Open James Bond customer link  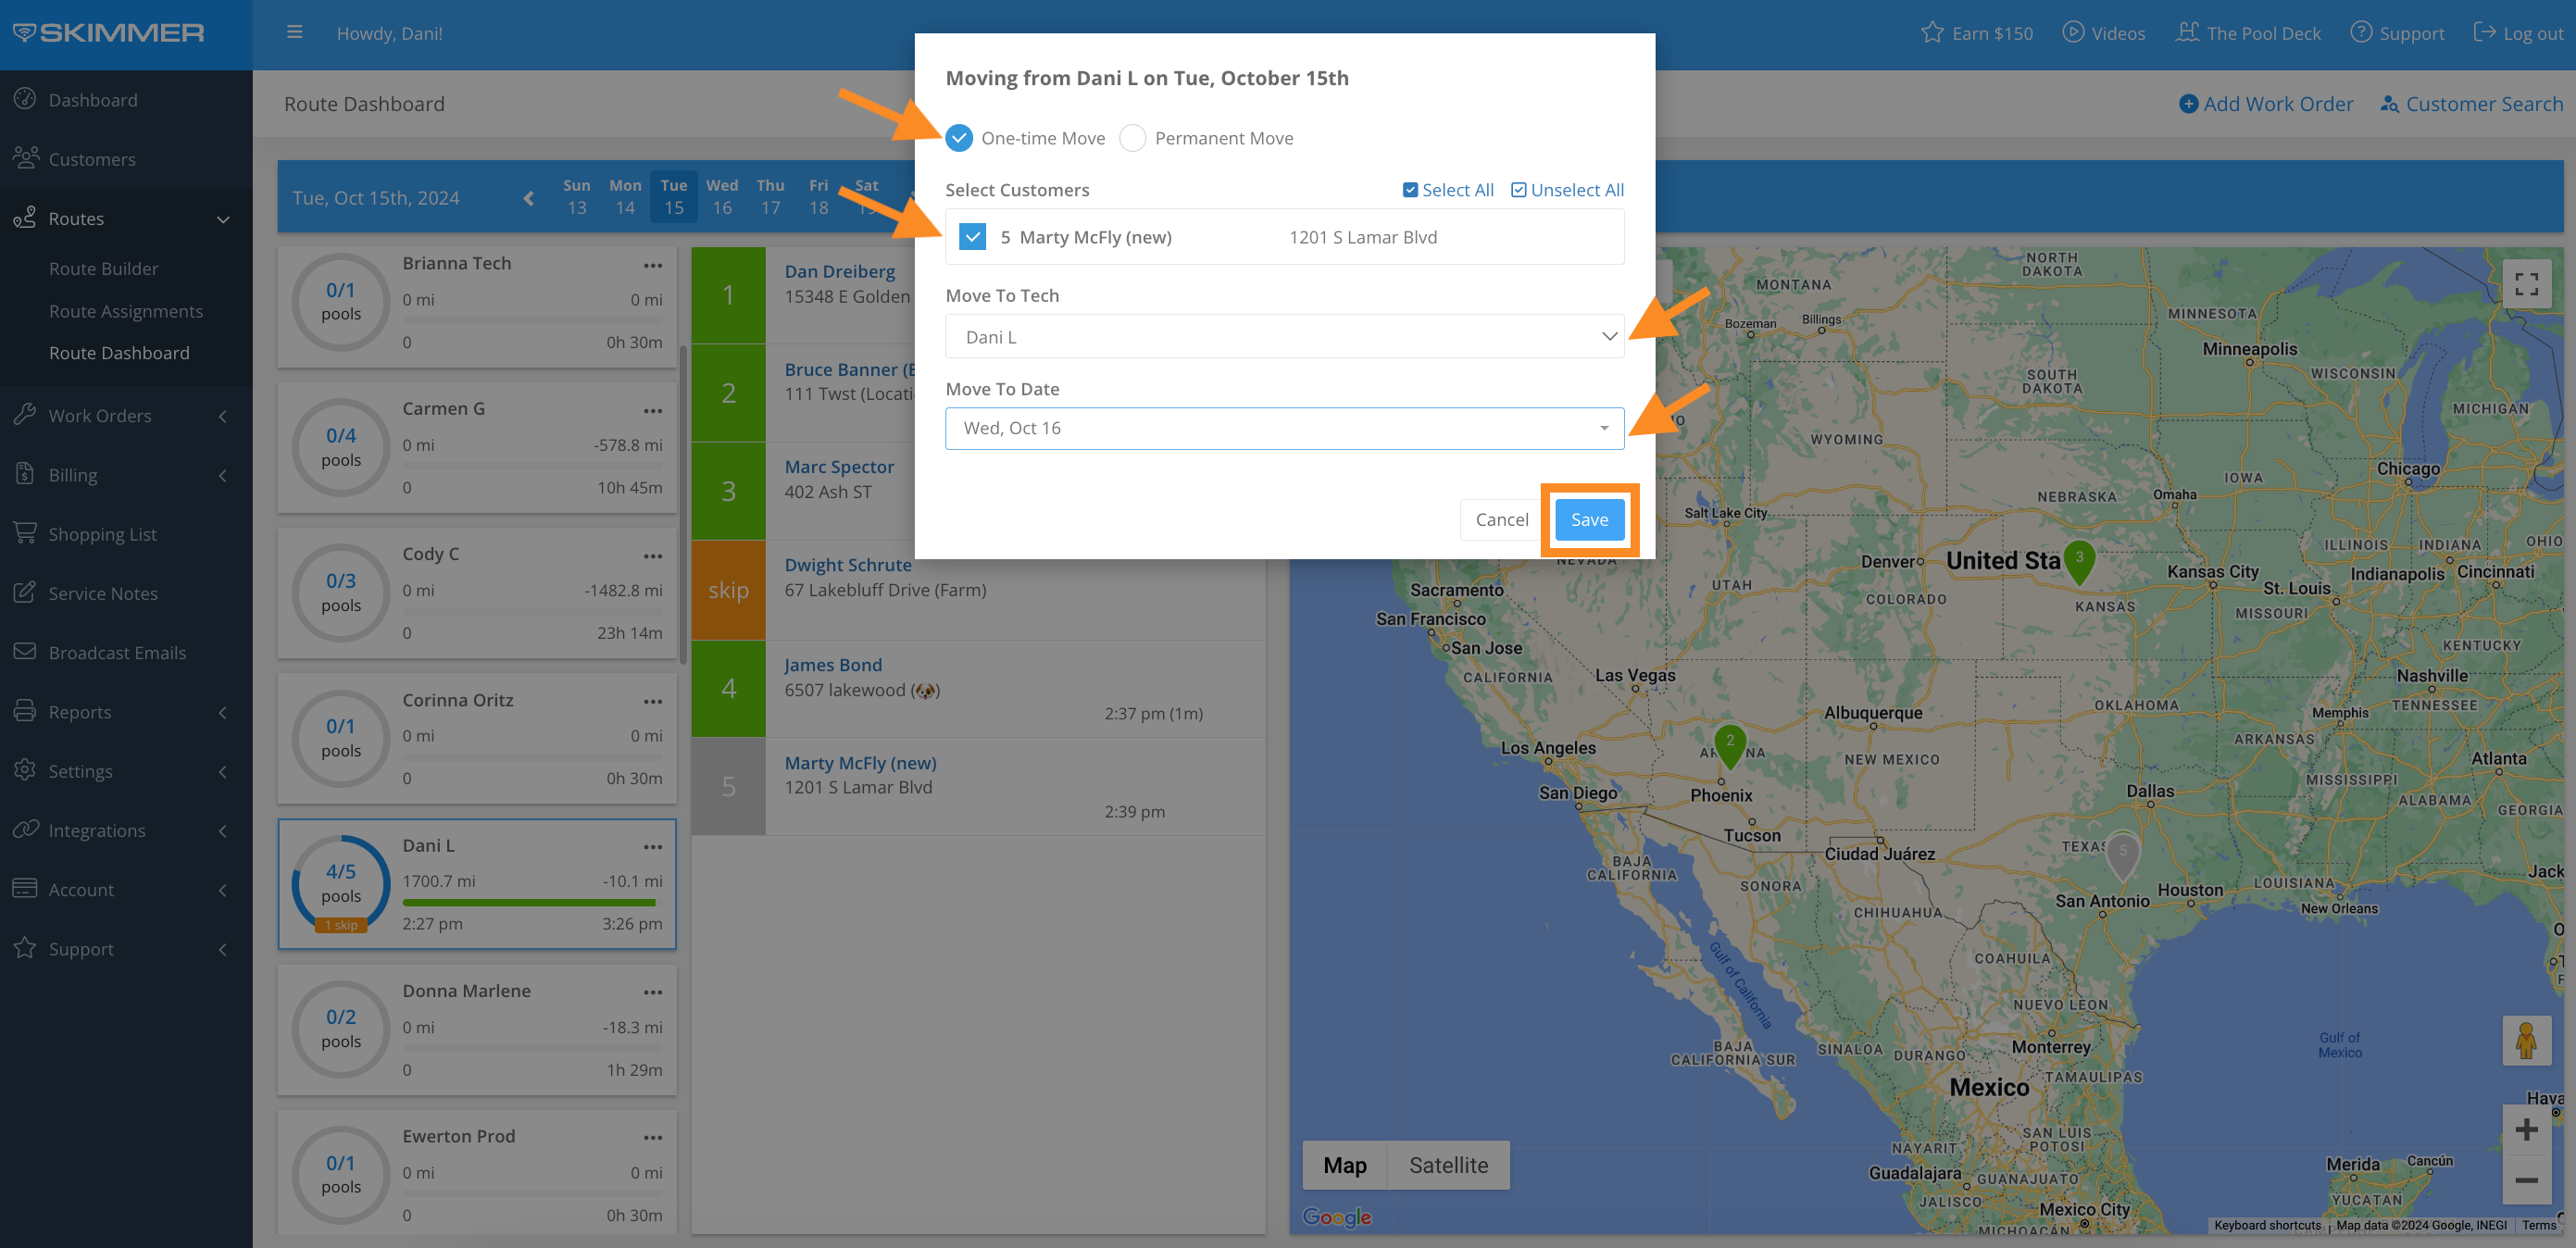click(x=833, y=665)
